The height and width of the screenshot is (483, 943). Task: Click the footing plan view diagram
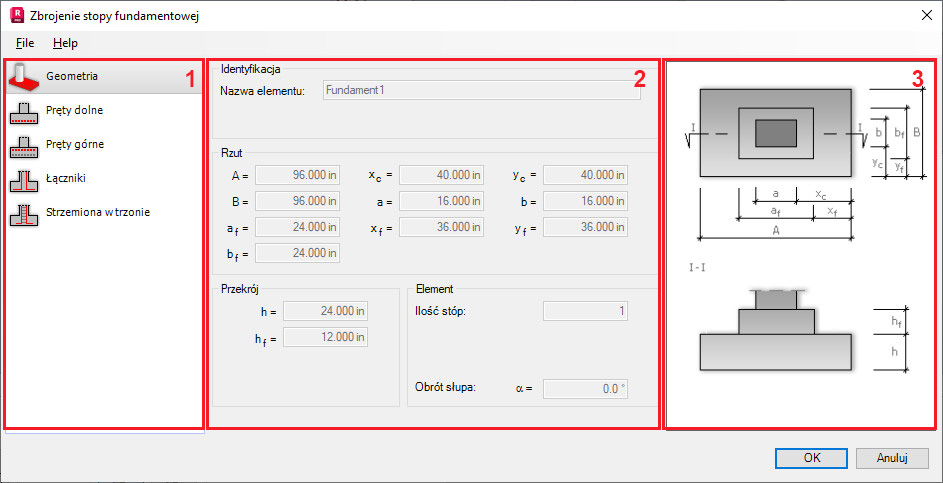pos(776,133)
